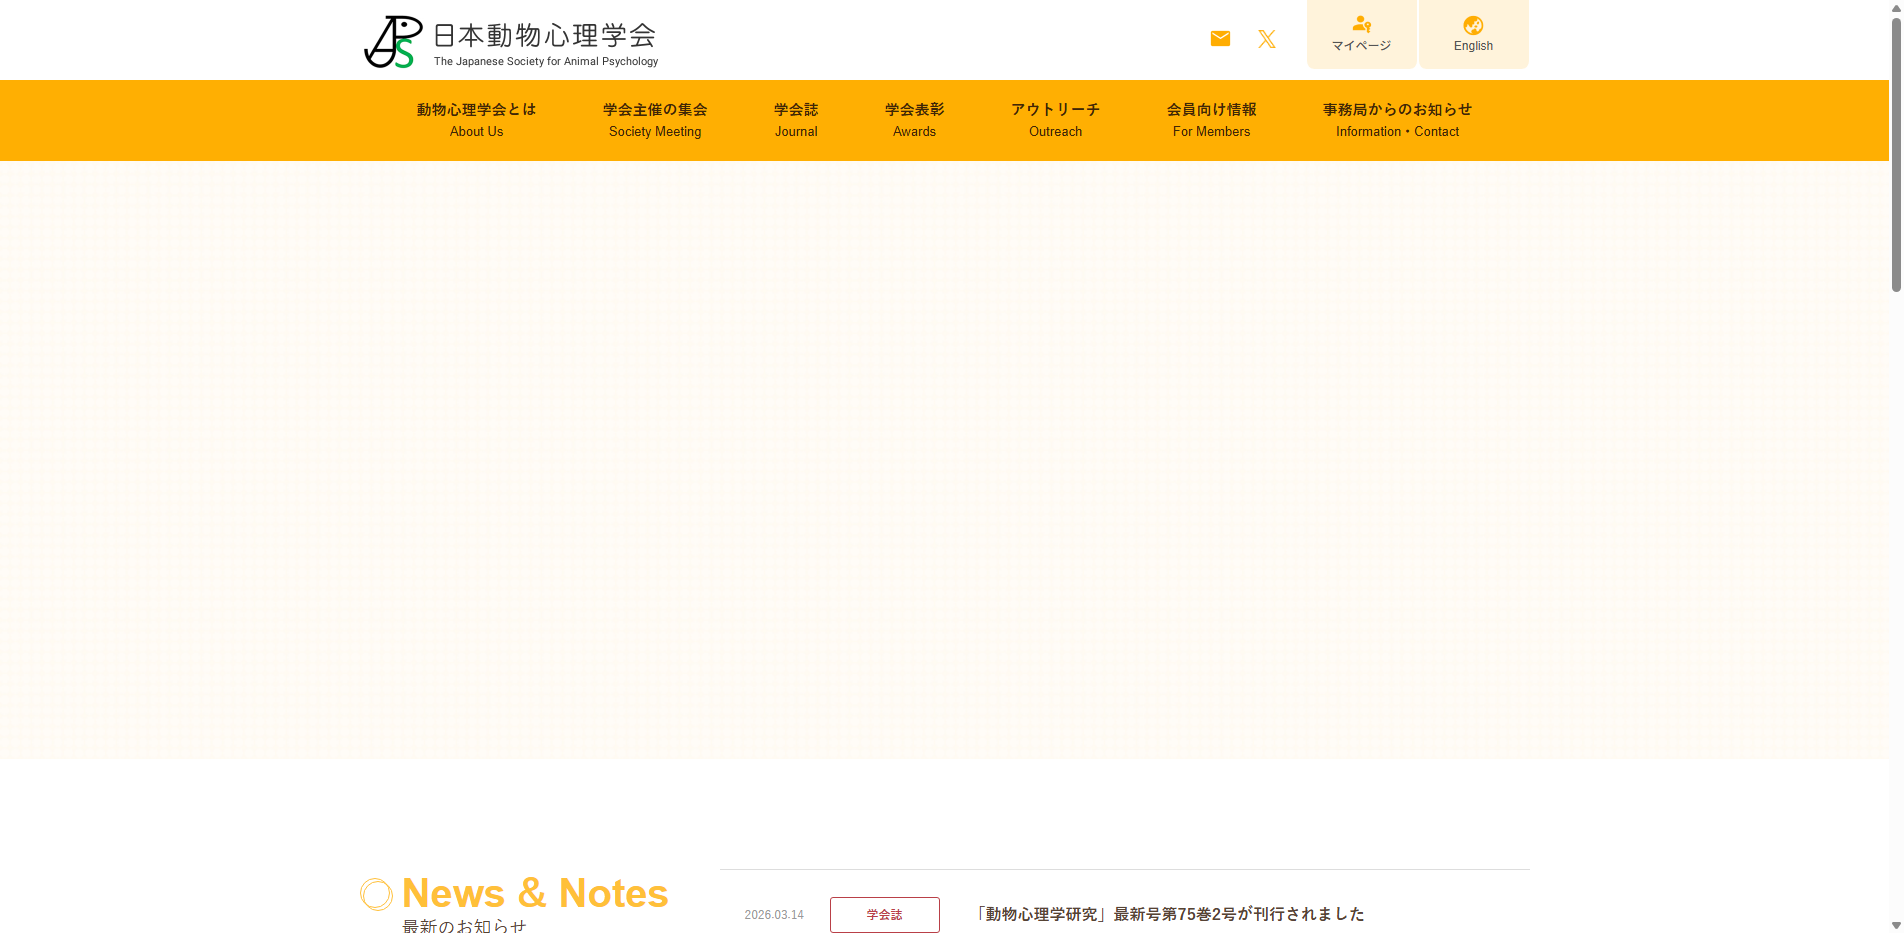This screenshot has height=933, width=1904.
Task: Open the Journal menu item
Action: pyautogui.click(x=796, y=120)
